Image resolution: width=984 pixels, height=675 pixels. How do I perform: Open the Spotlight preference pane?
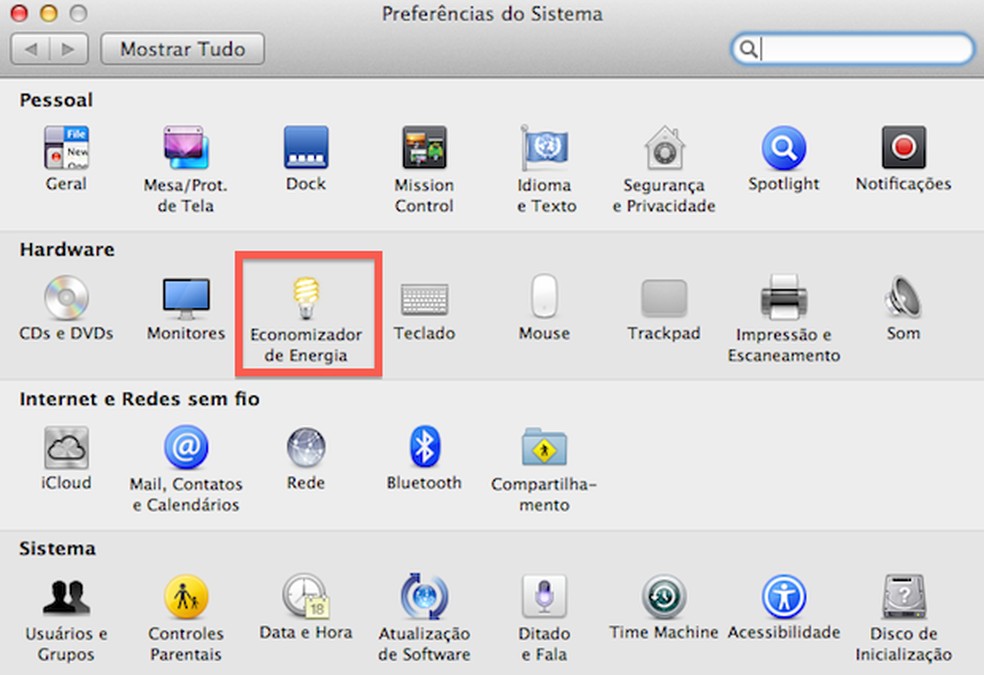coord(783,150)
